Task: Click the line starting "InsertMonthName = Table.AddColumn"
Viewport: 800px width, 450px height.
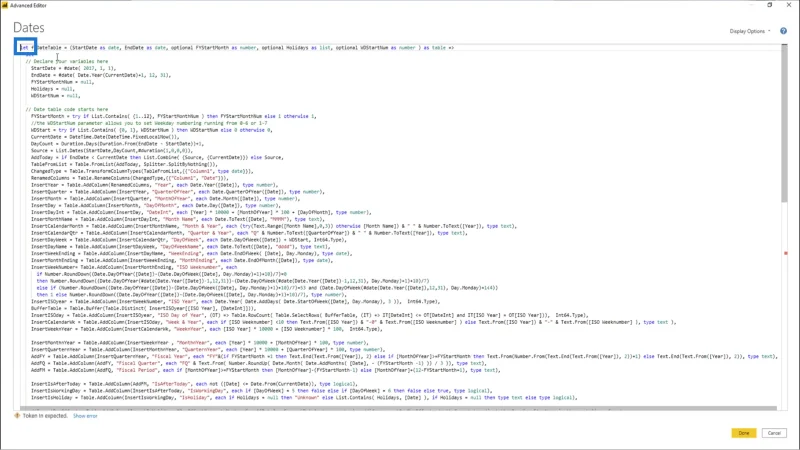Action: 176,219
